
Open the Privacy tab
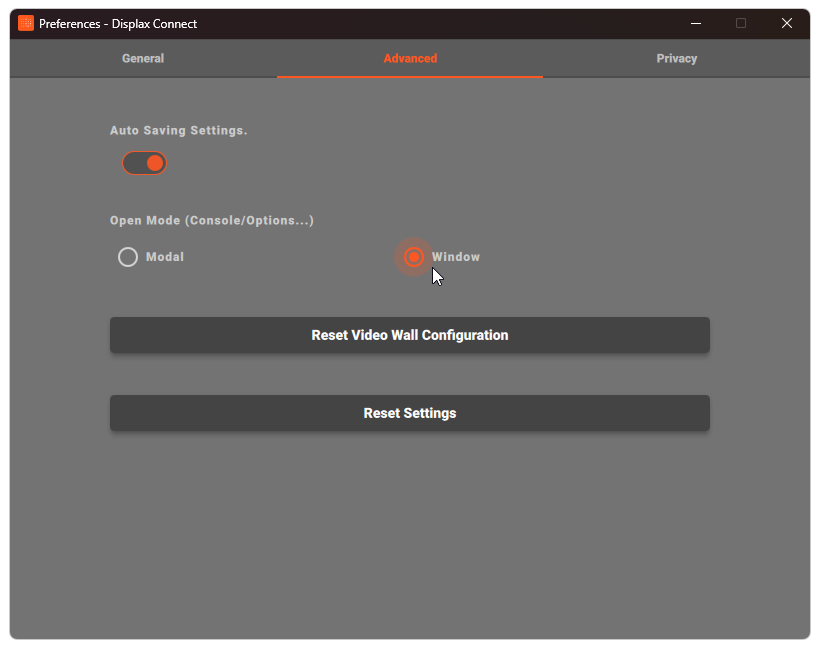[x=676, y=58]
